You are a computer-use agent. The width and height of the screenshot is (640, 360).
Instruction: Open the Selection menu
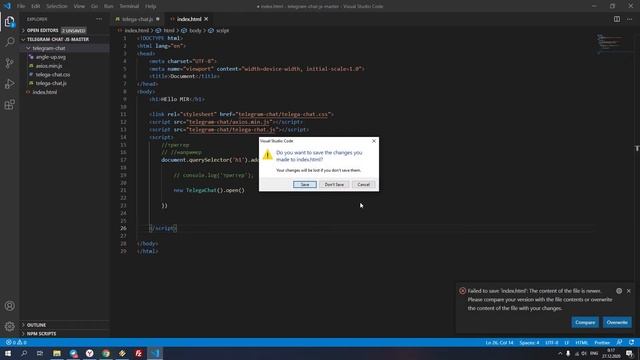[57, 6]
